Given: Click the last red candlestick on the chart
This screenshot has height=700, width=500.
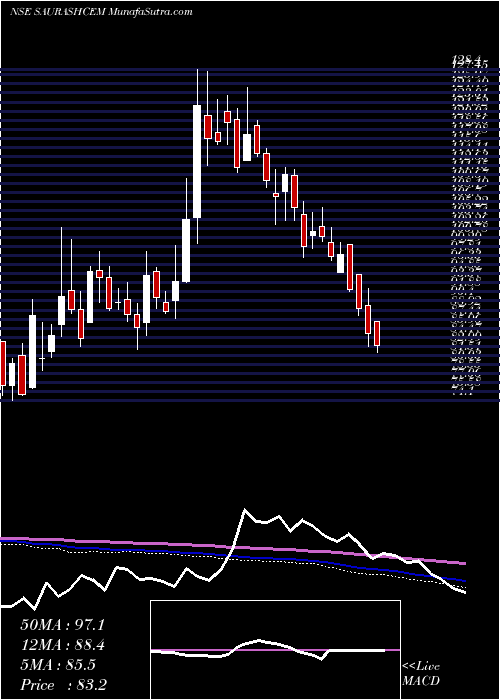Looking at the screenshot, I should pos(377,333).
